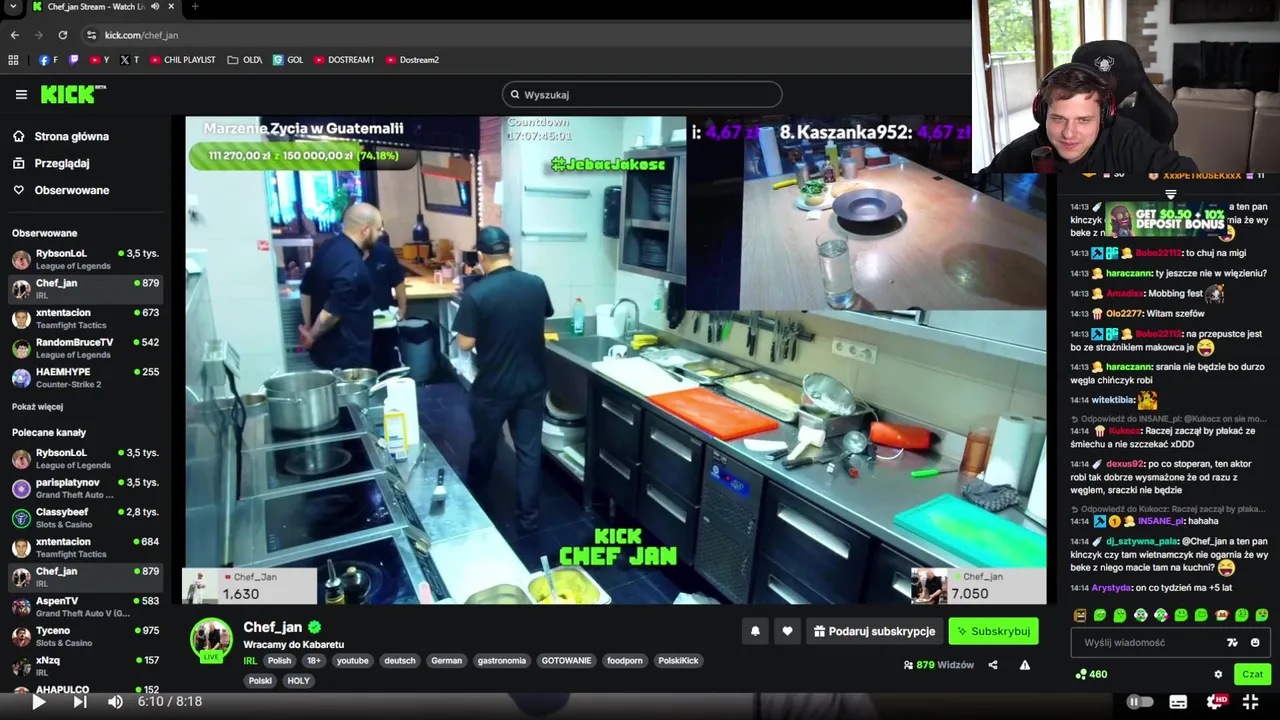Click username dj_sztywna_pala in chat
This screenshot has height=720, width=1280.
(x=1142, y=541)
